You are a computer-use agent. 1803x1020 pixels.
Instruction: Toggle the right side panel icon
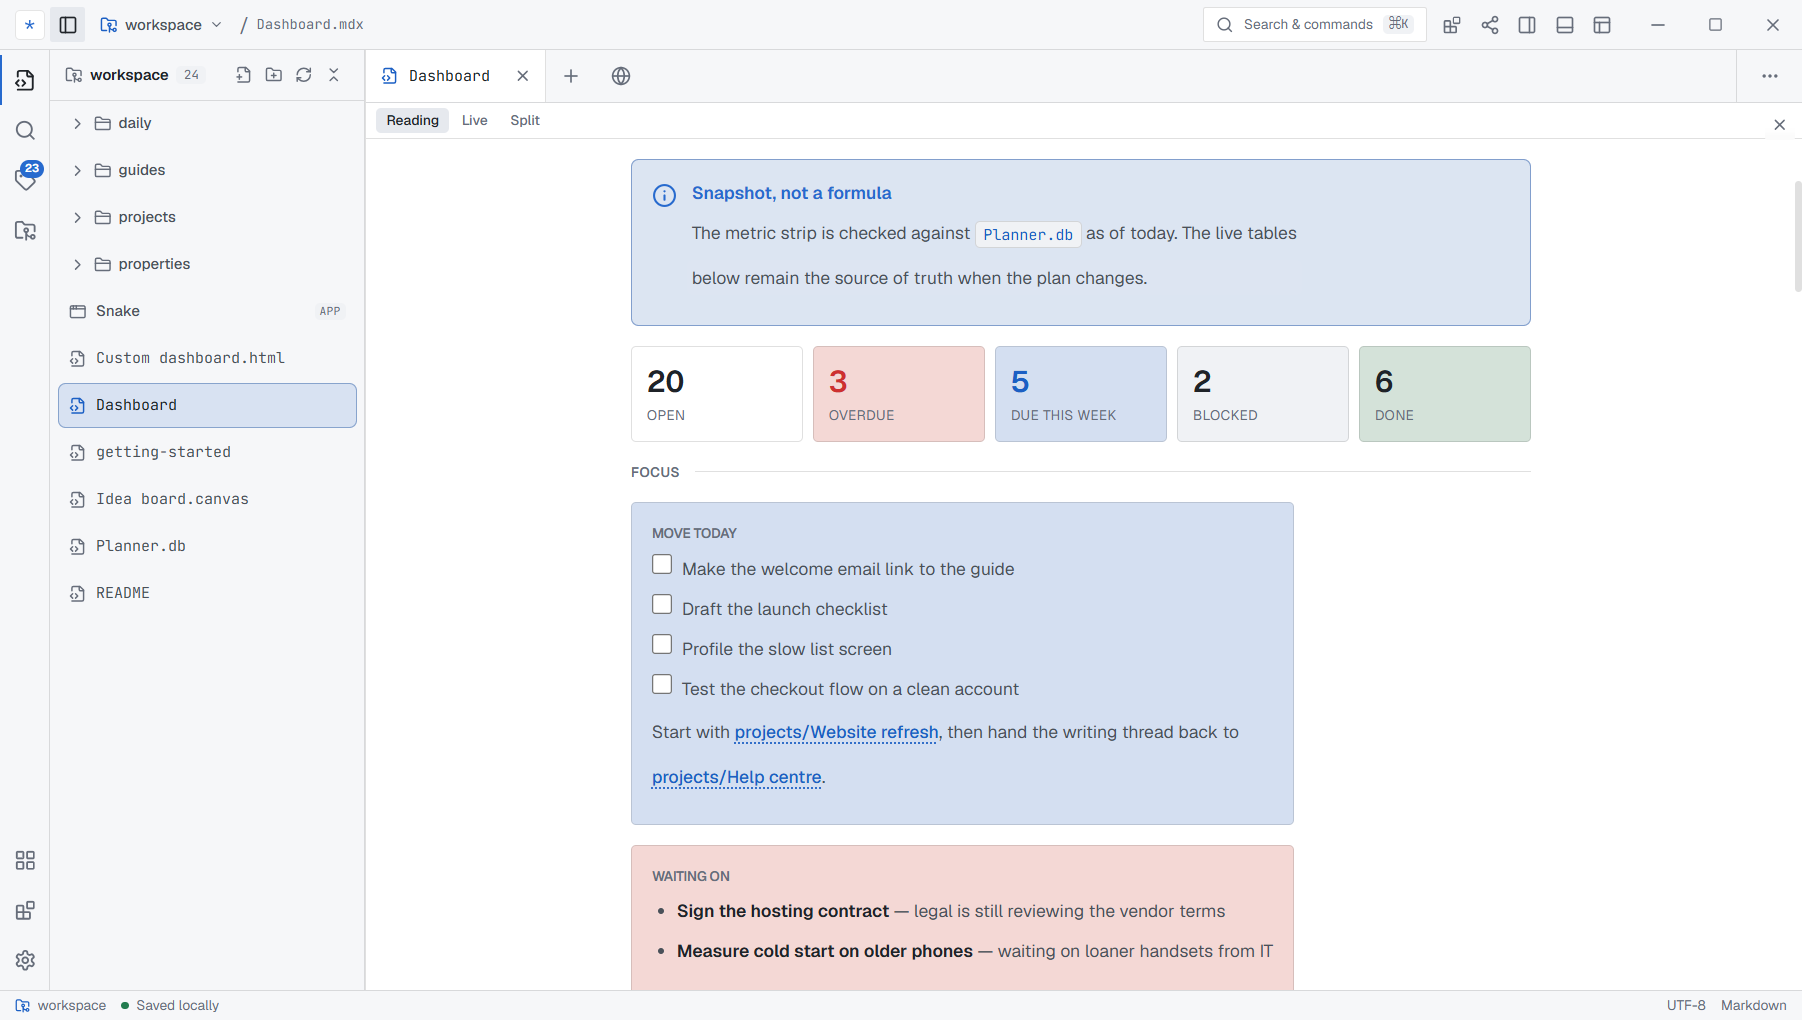[1527, 25]
